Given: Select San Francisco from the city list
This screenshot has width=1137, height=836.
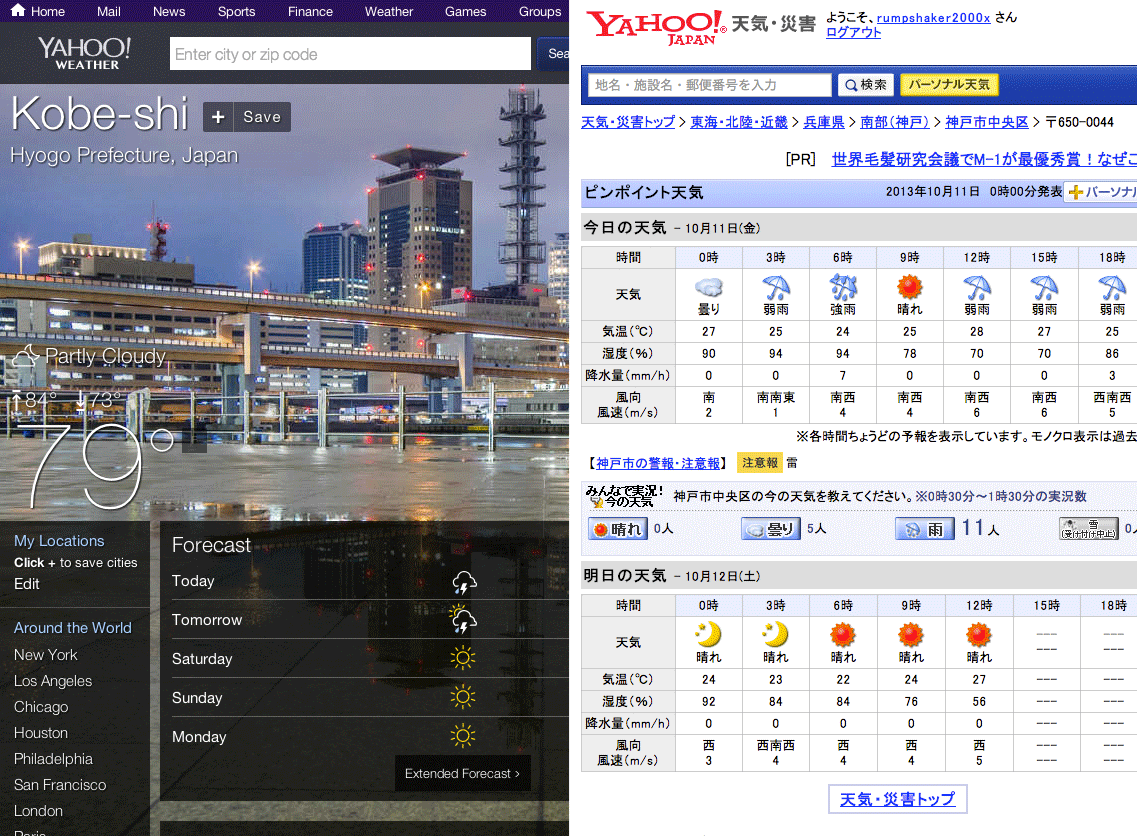Looking at the screenshot, I should (60, 785).
